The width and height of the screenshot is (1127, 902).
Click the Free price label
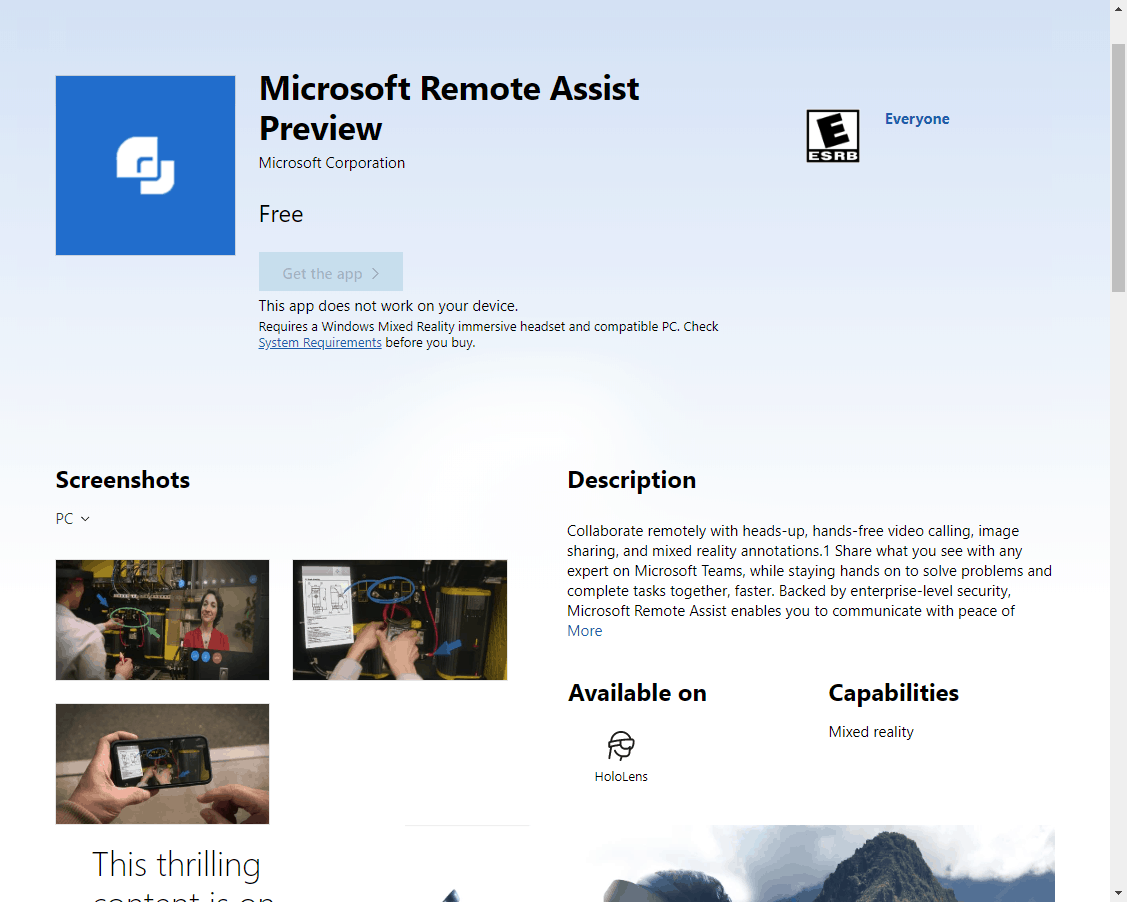[x=281, y=214]
